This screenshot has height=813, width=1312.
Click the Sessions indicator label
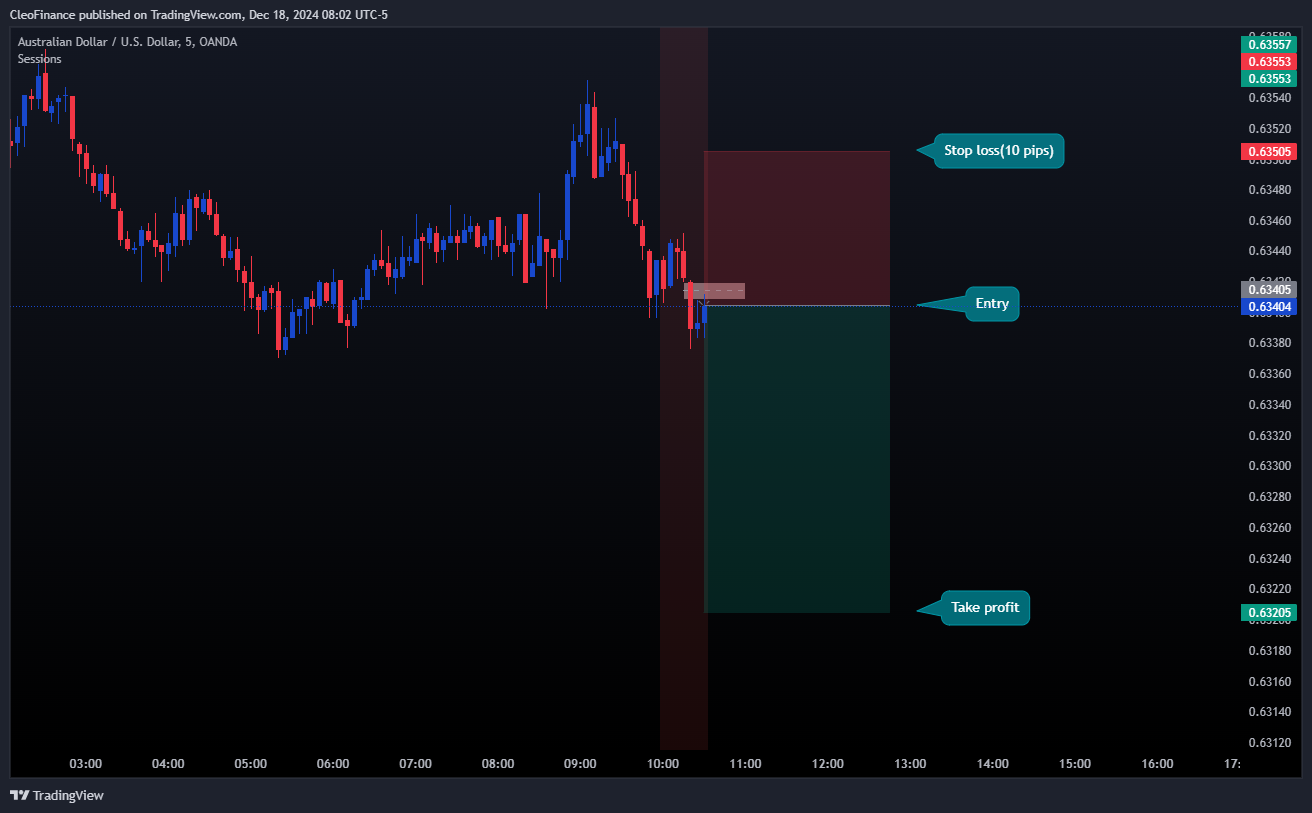click(x=39, y=59)
